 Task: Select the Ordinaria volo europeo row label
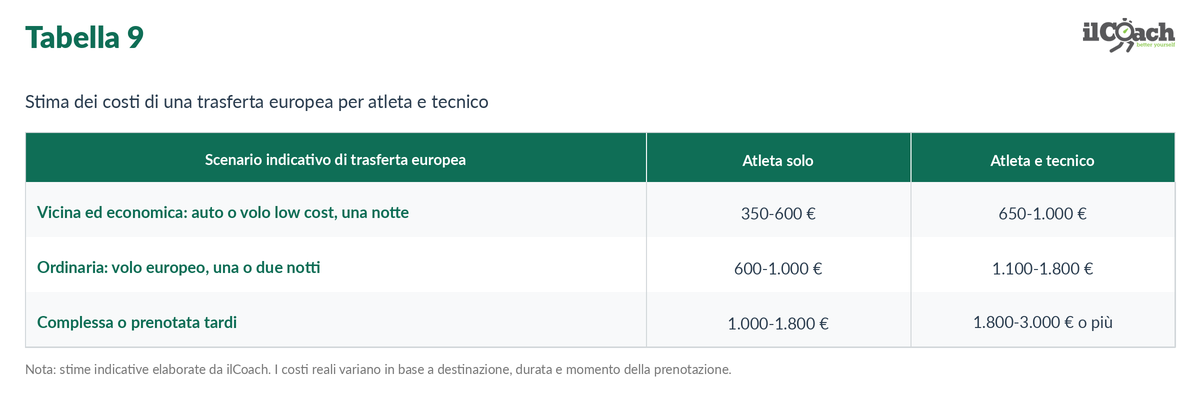click(179, 268)
